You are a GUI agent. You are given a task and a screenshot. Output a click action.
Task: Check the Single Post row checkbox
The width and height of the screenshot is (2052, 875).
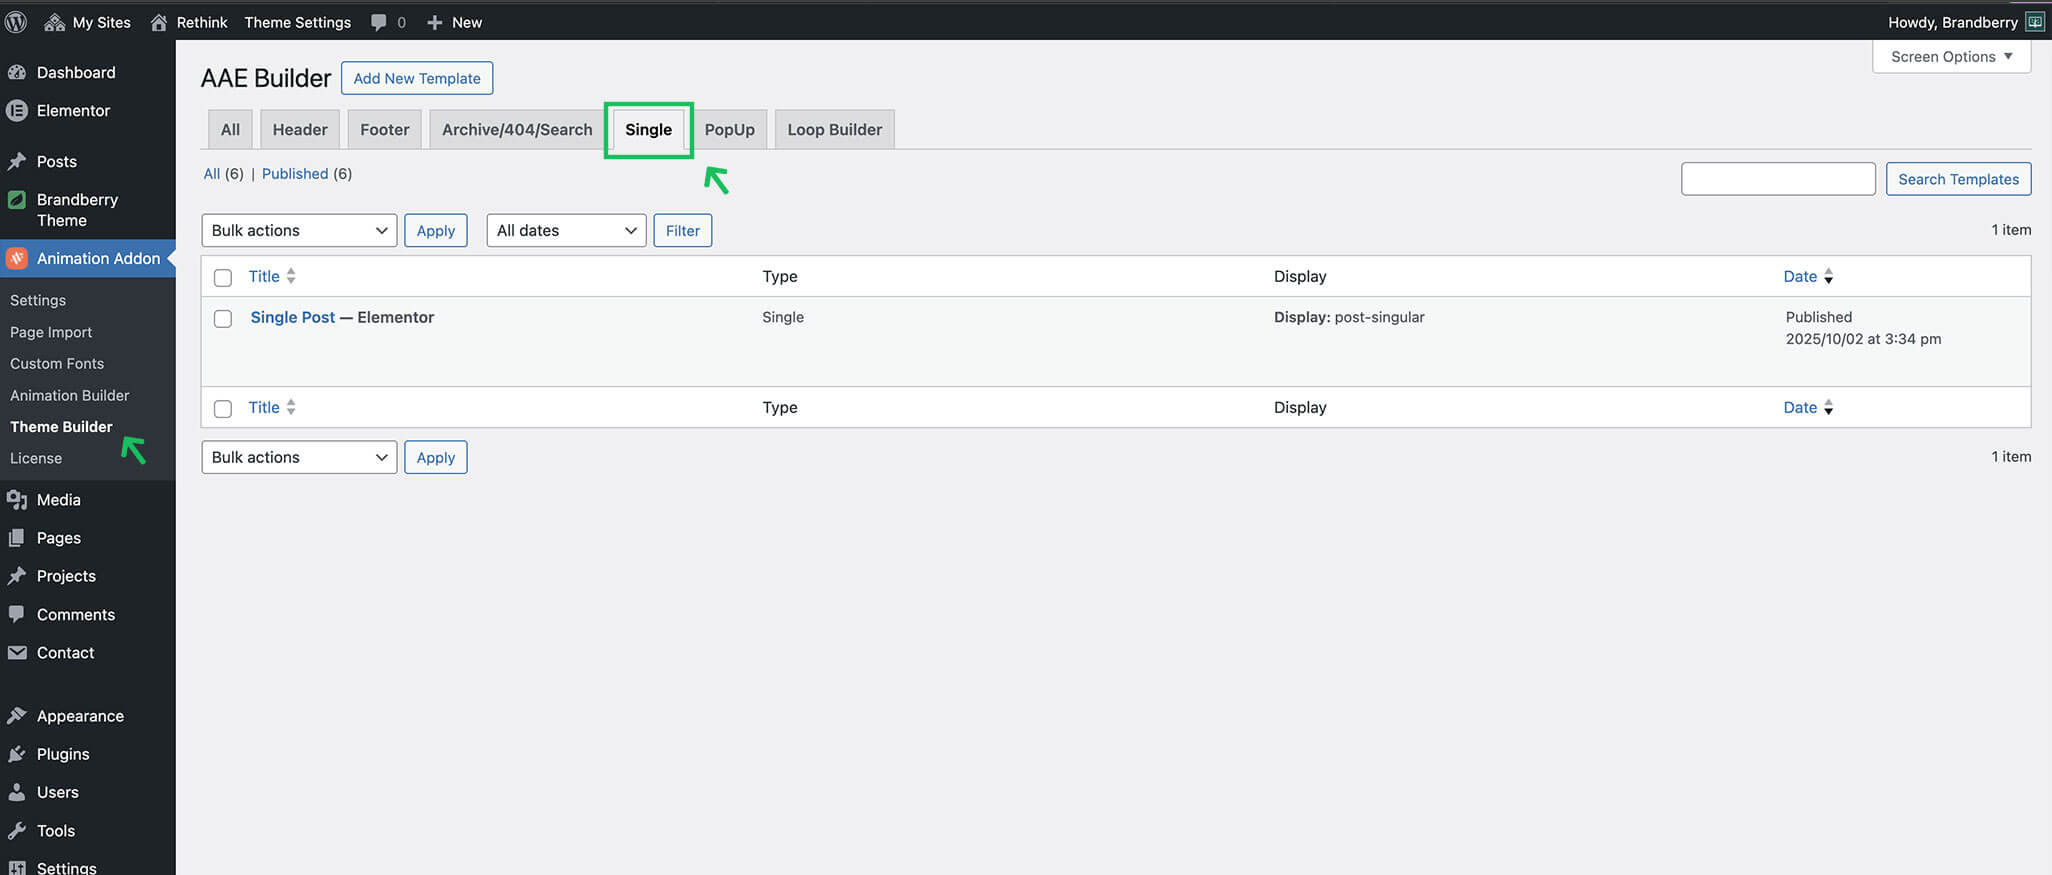[223, 319]
